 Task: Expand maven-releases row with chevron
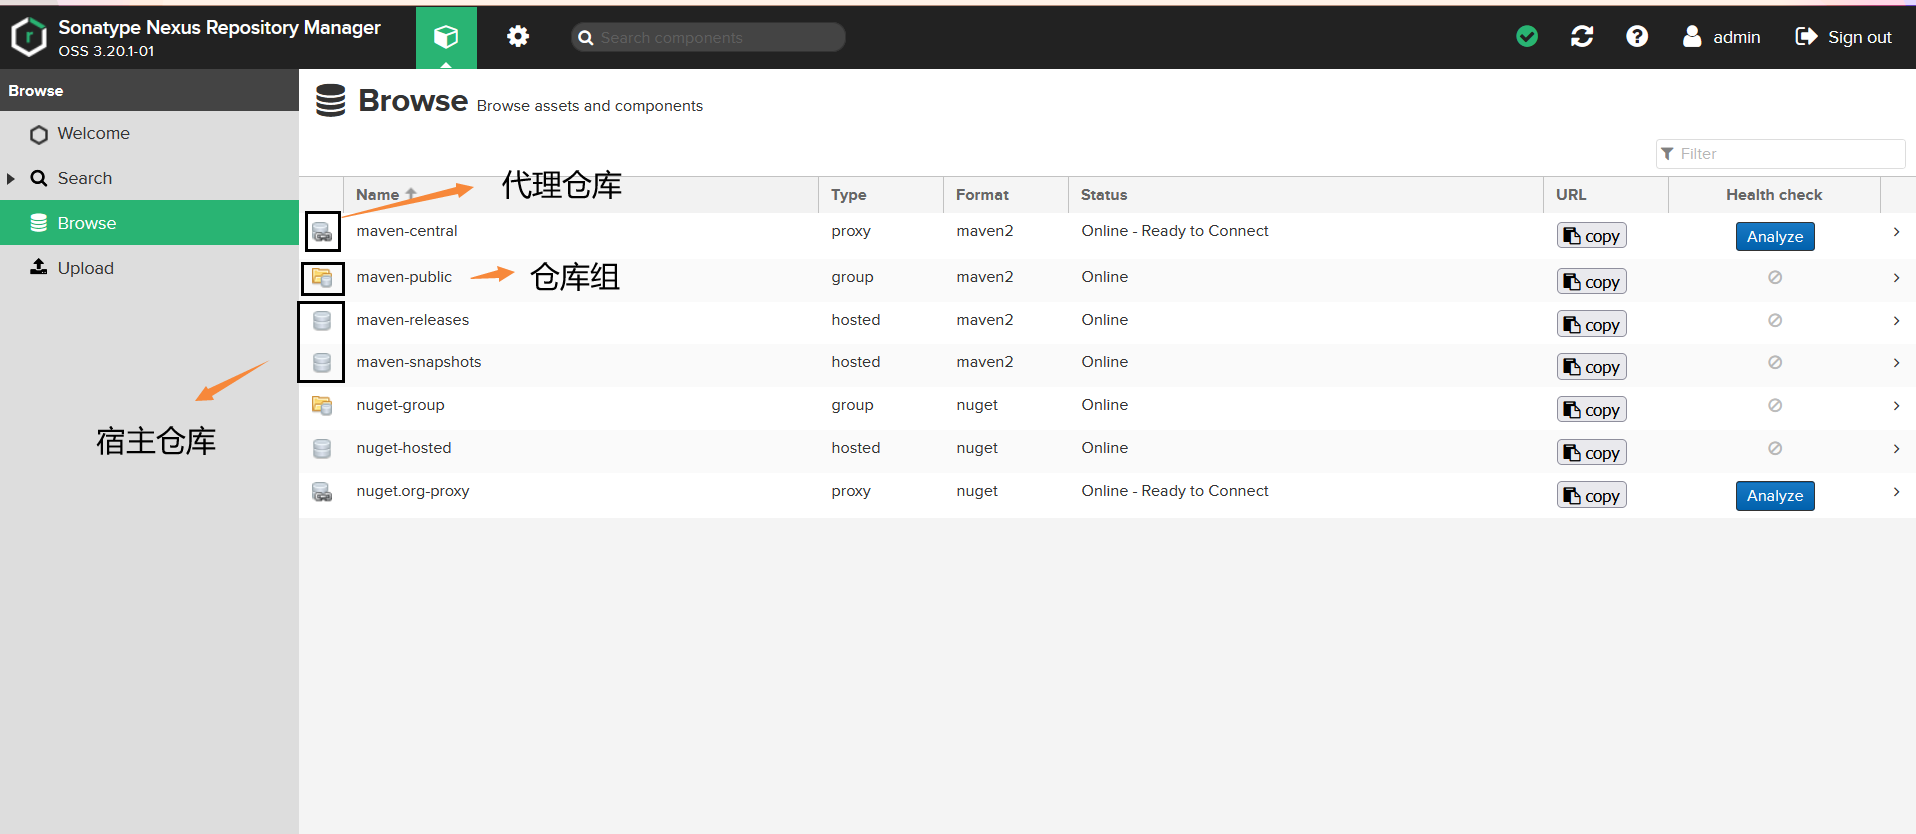1896,320
